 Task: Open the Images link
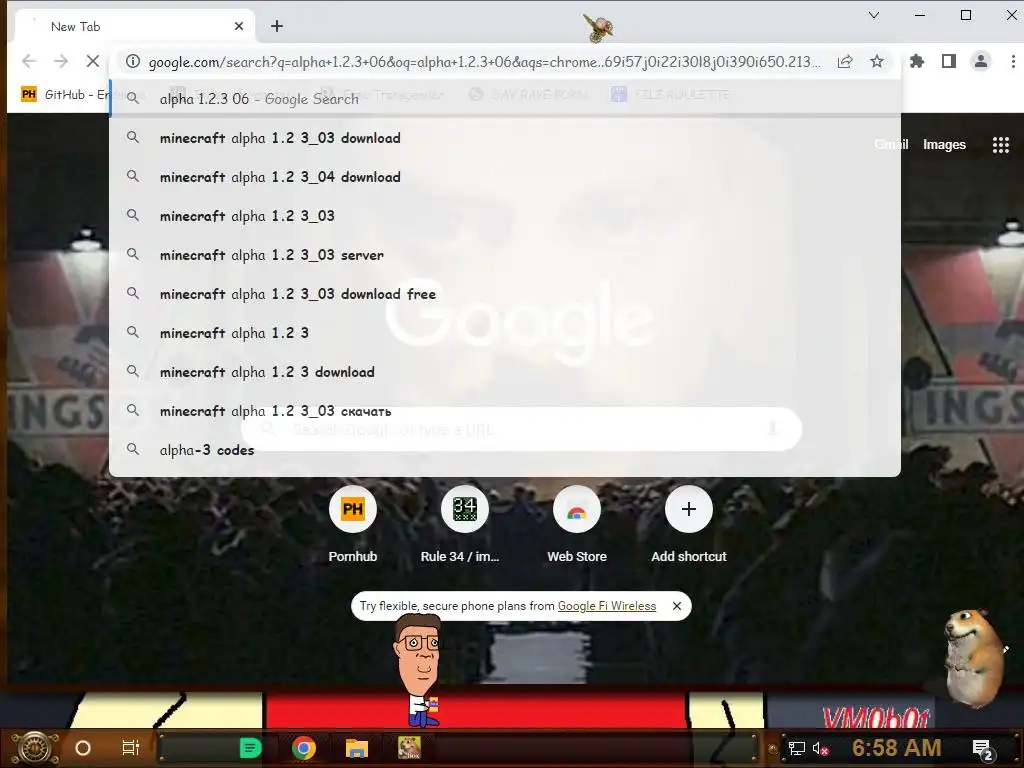coord(944,144)
